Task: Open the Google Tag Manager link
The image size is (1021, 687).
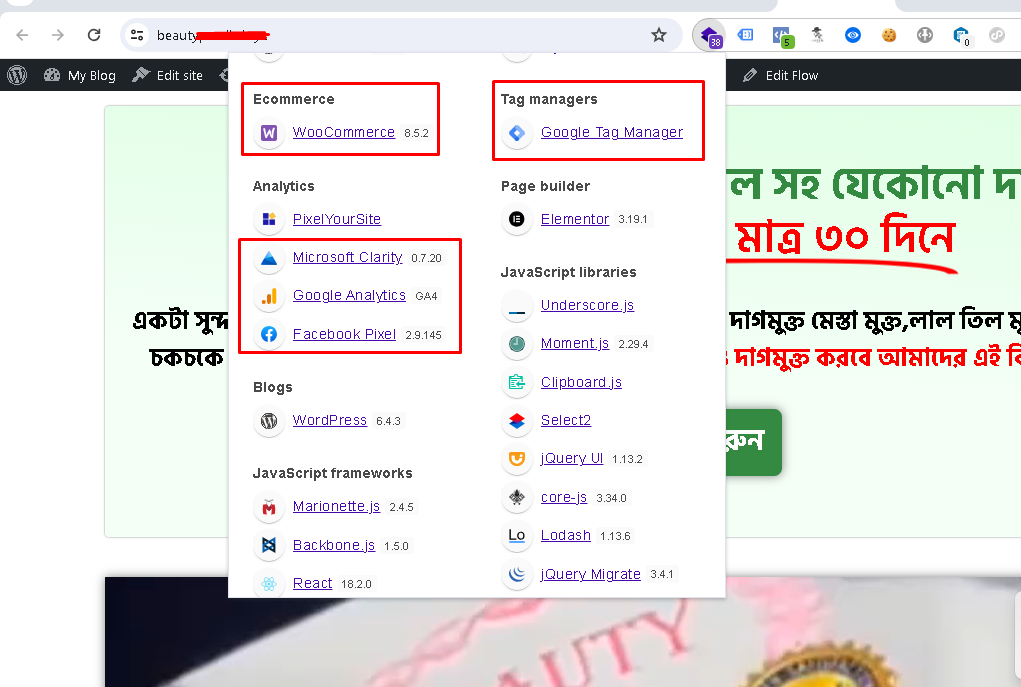Action: point(611,132)
